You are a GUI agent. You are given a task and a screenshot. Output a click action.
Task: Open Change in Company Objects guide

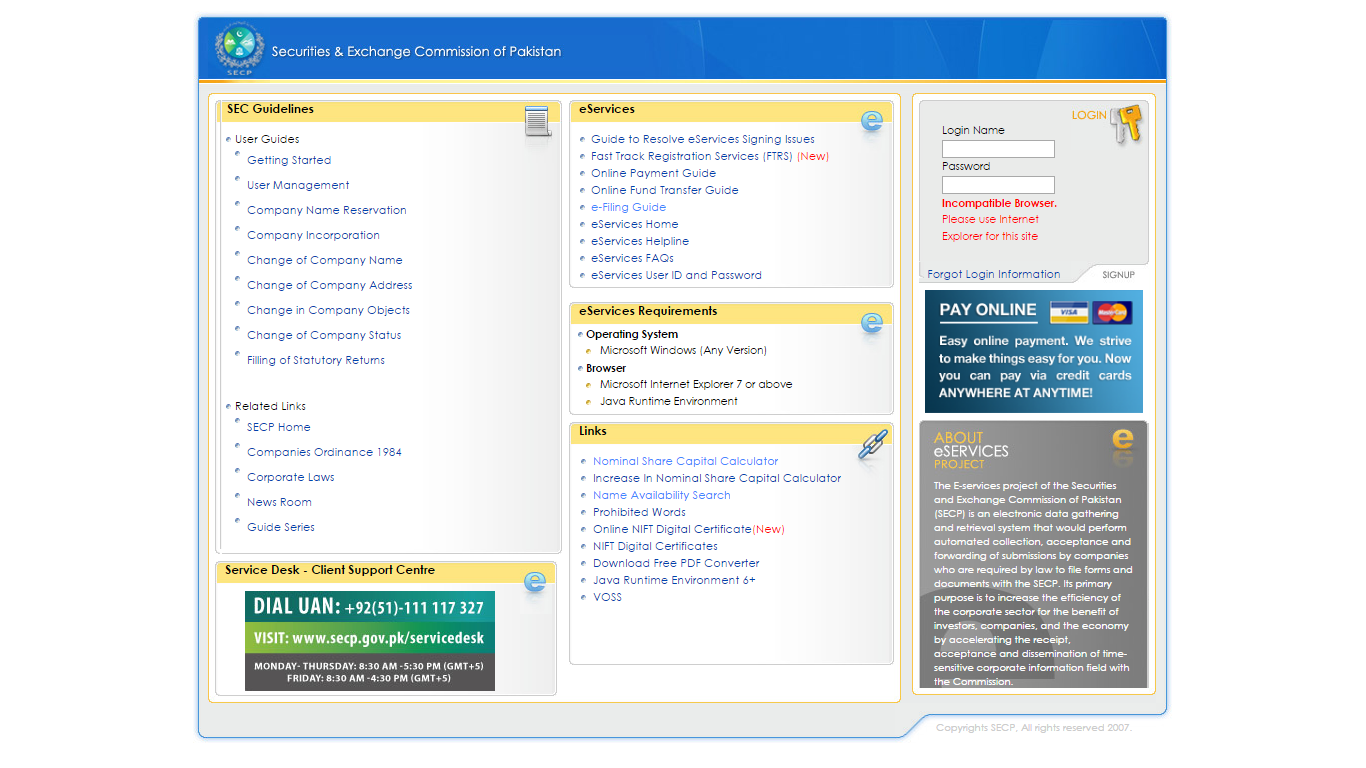(328, 310)
